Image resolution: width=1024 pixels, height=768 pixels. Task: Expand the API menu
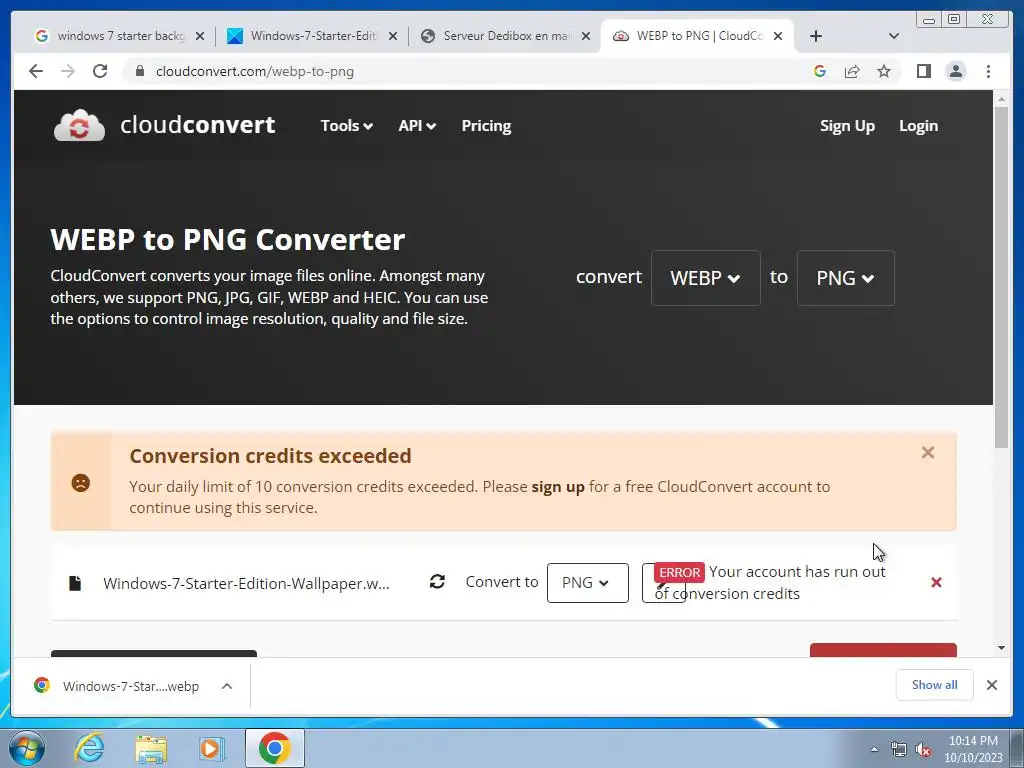click(x=417, y=125)
